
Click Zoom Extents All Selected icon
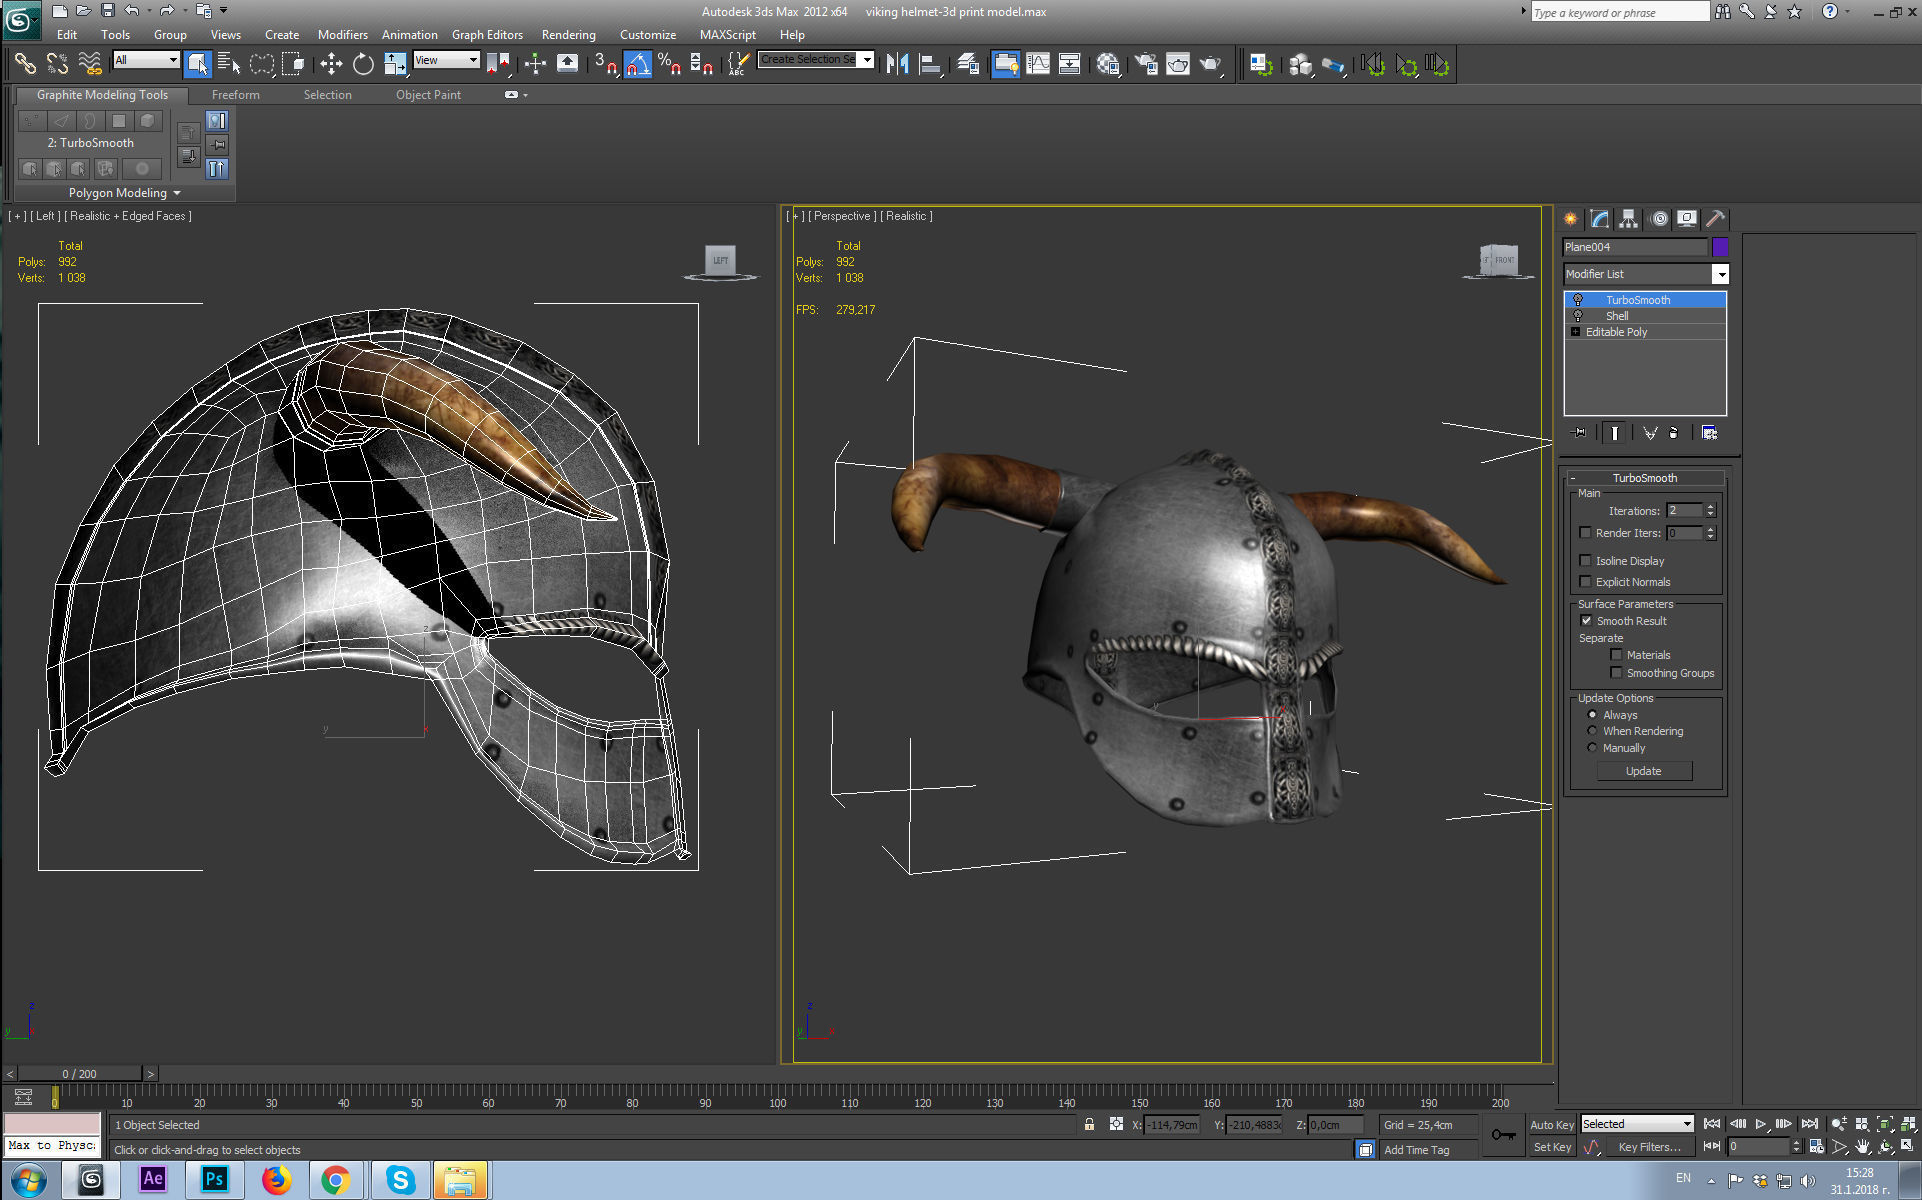pyautogui.click(x=1908, y=1124)
